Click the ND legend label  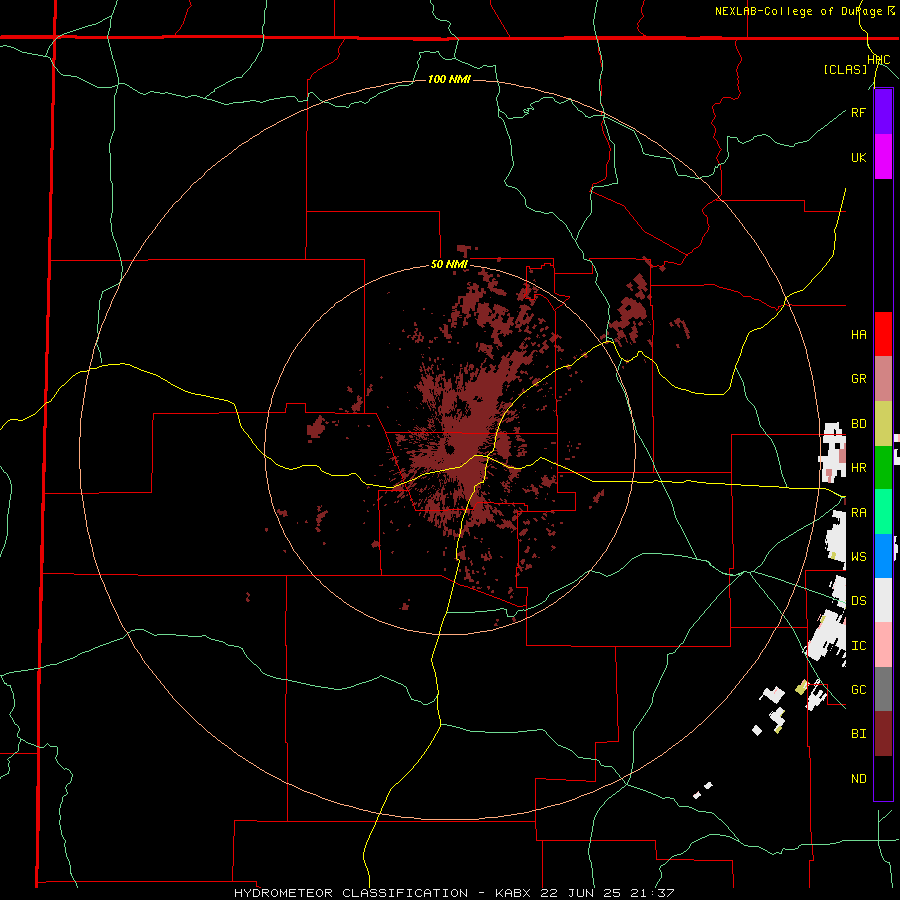[858, 779]
